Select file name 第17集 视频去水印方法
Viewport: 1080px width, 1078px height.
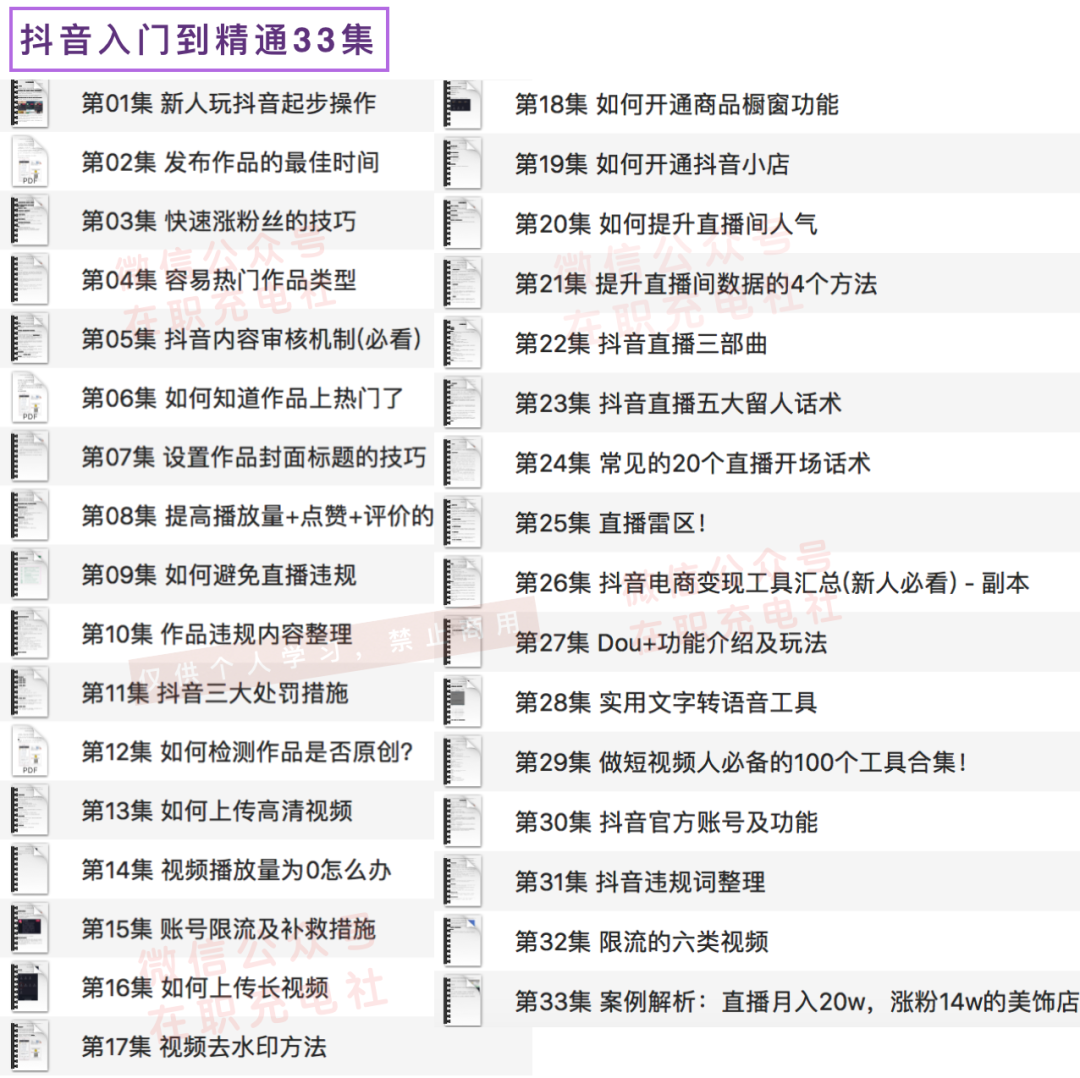coord(204,1046)
